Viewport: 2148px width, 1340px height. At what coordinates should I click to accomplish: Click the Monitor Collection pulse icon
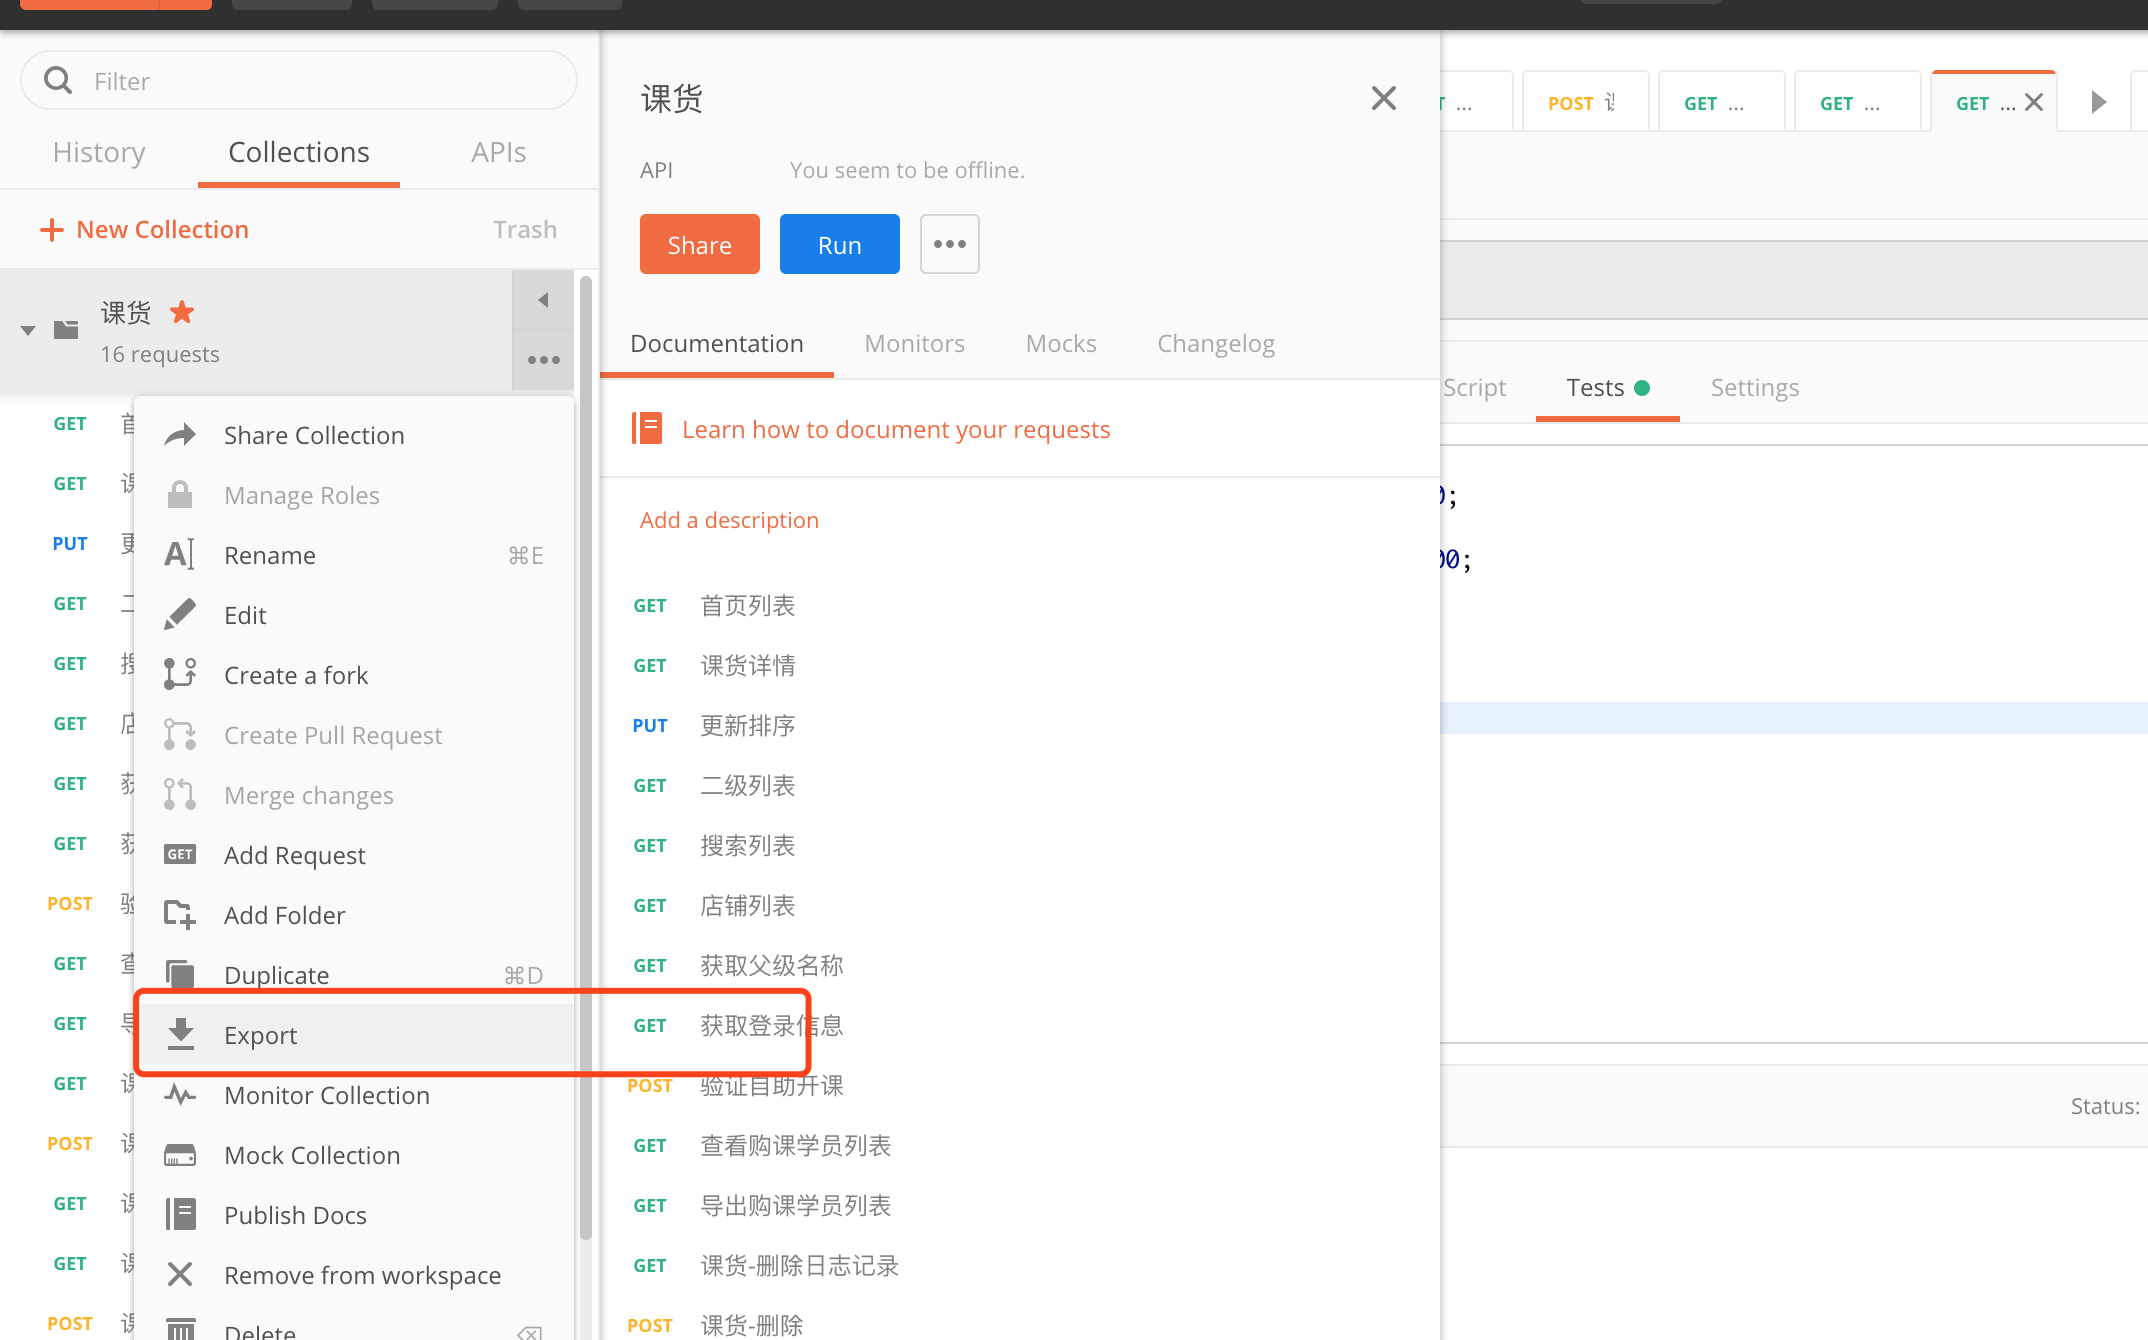(x=180, y=1095)
